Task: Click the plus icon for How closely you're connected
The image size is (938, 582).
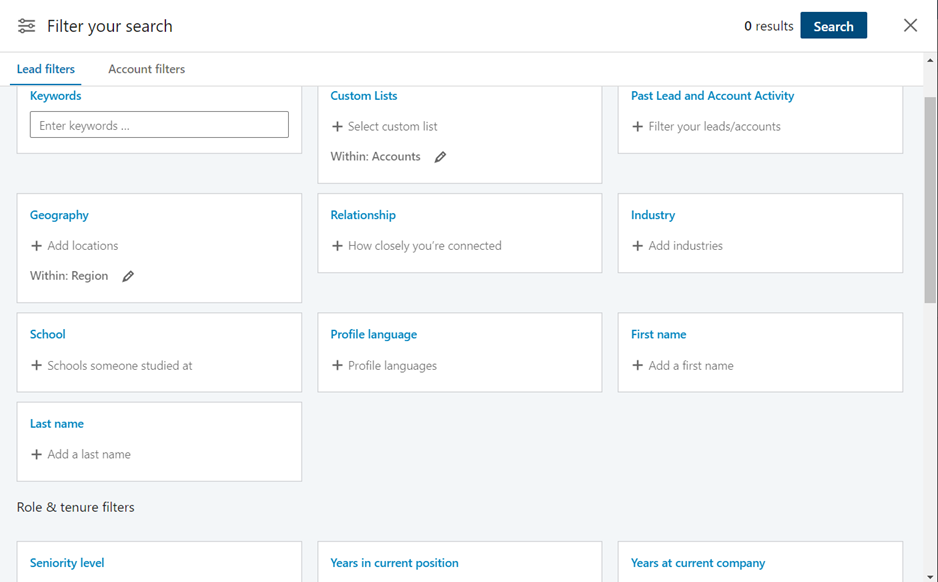Action: pyautogui.click(x=337, y=246)
